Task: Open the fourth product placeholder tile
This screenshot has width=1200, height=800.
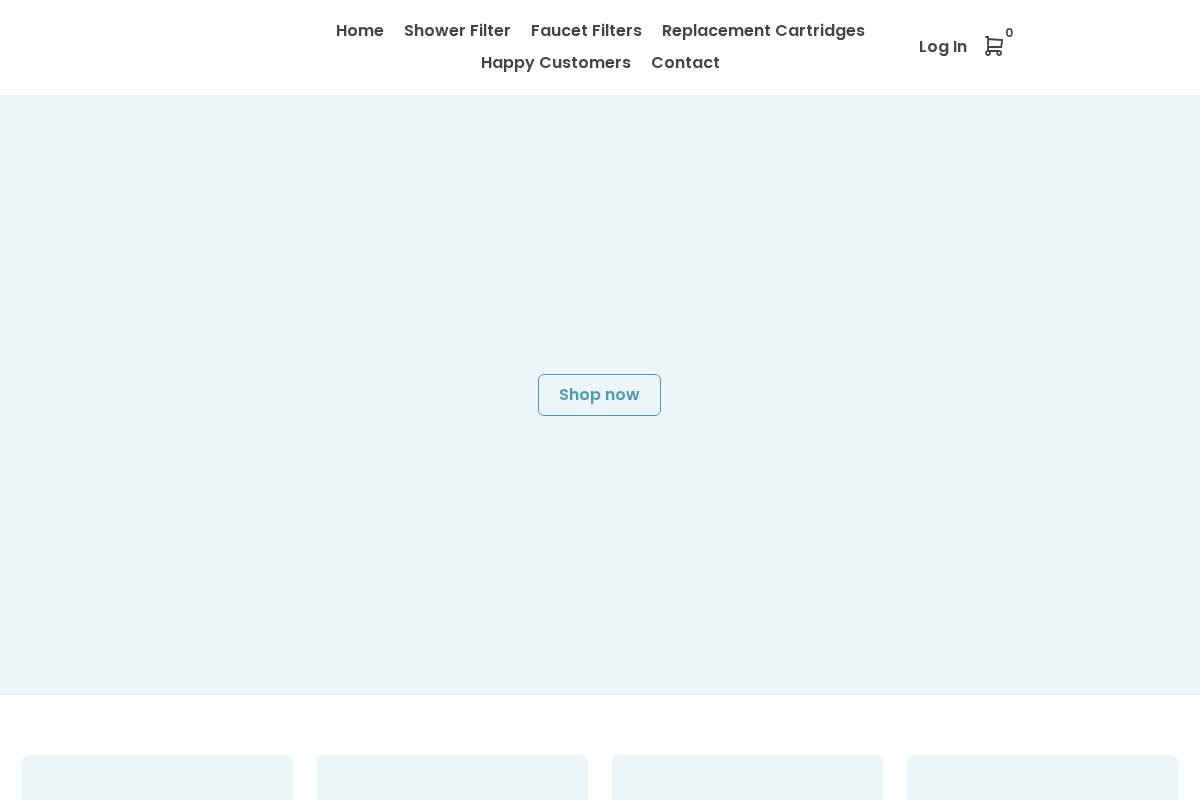Action: (1042, 780)
